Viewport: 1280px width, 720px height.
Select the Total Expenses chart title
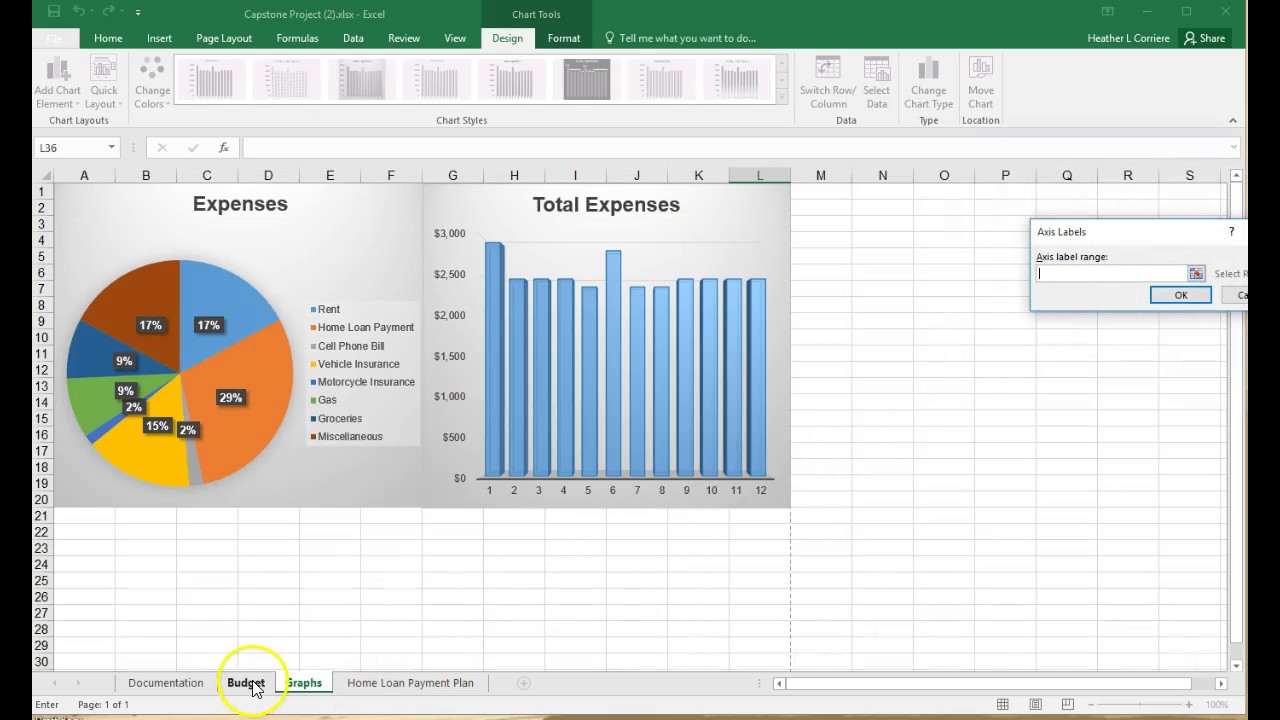click(606, 205)
